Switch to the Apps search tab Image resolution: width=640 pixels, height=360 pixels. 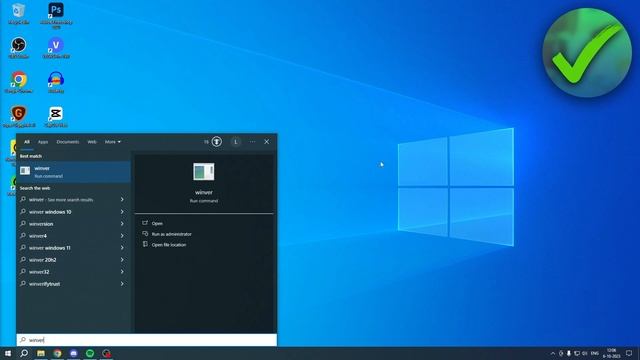pos(43,142)
